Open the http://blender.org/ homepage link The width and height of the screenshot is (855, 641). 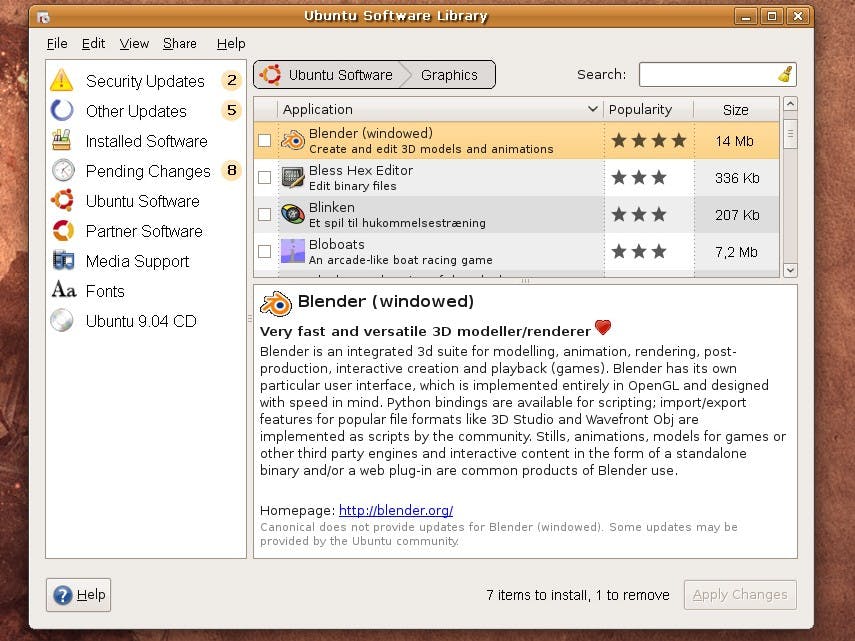point(396,510)
